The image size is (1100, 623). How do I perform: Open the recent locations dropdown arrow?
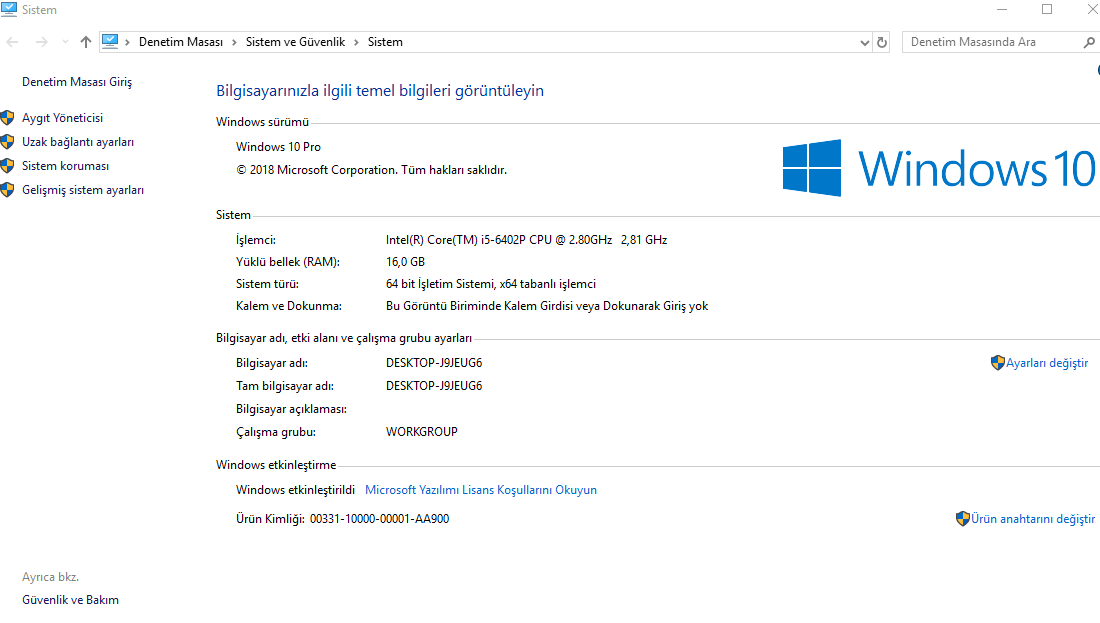coord(65,42)
